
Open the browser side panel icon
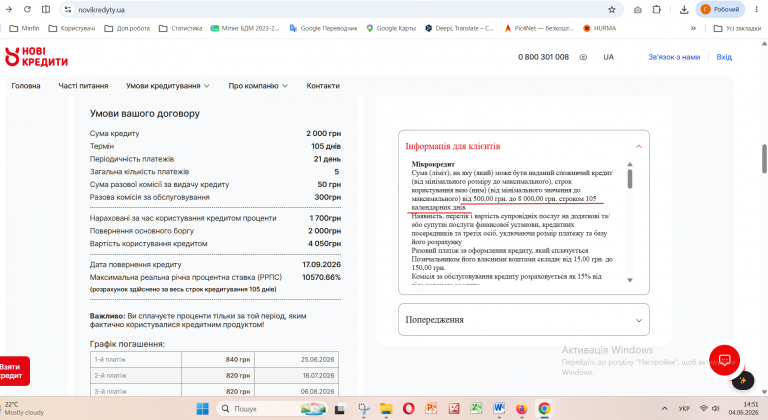[x=46, y=9]
